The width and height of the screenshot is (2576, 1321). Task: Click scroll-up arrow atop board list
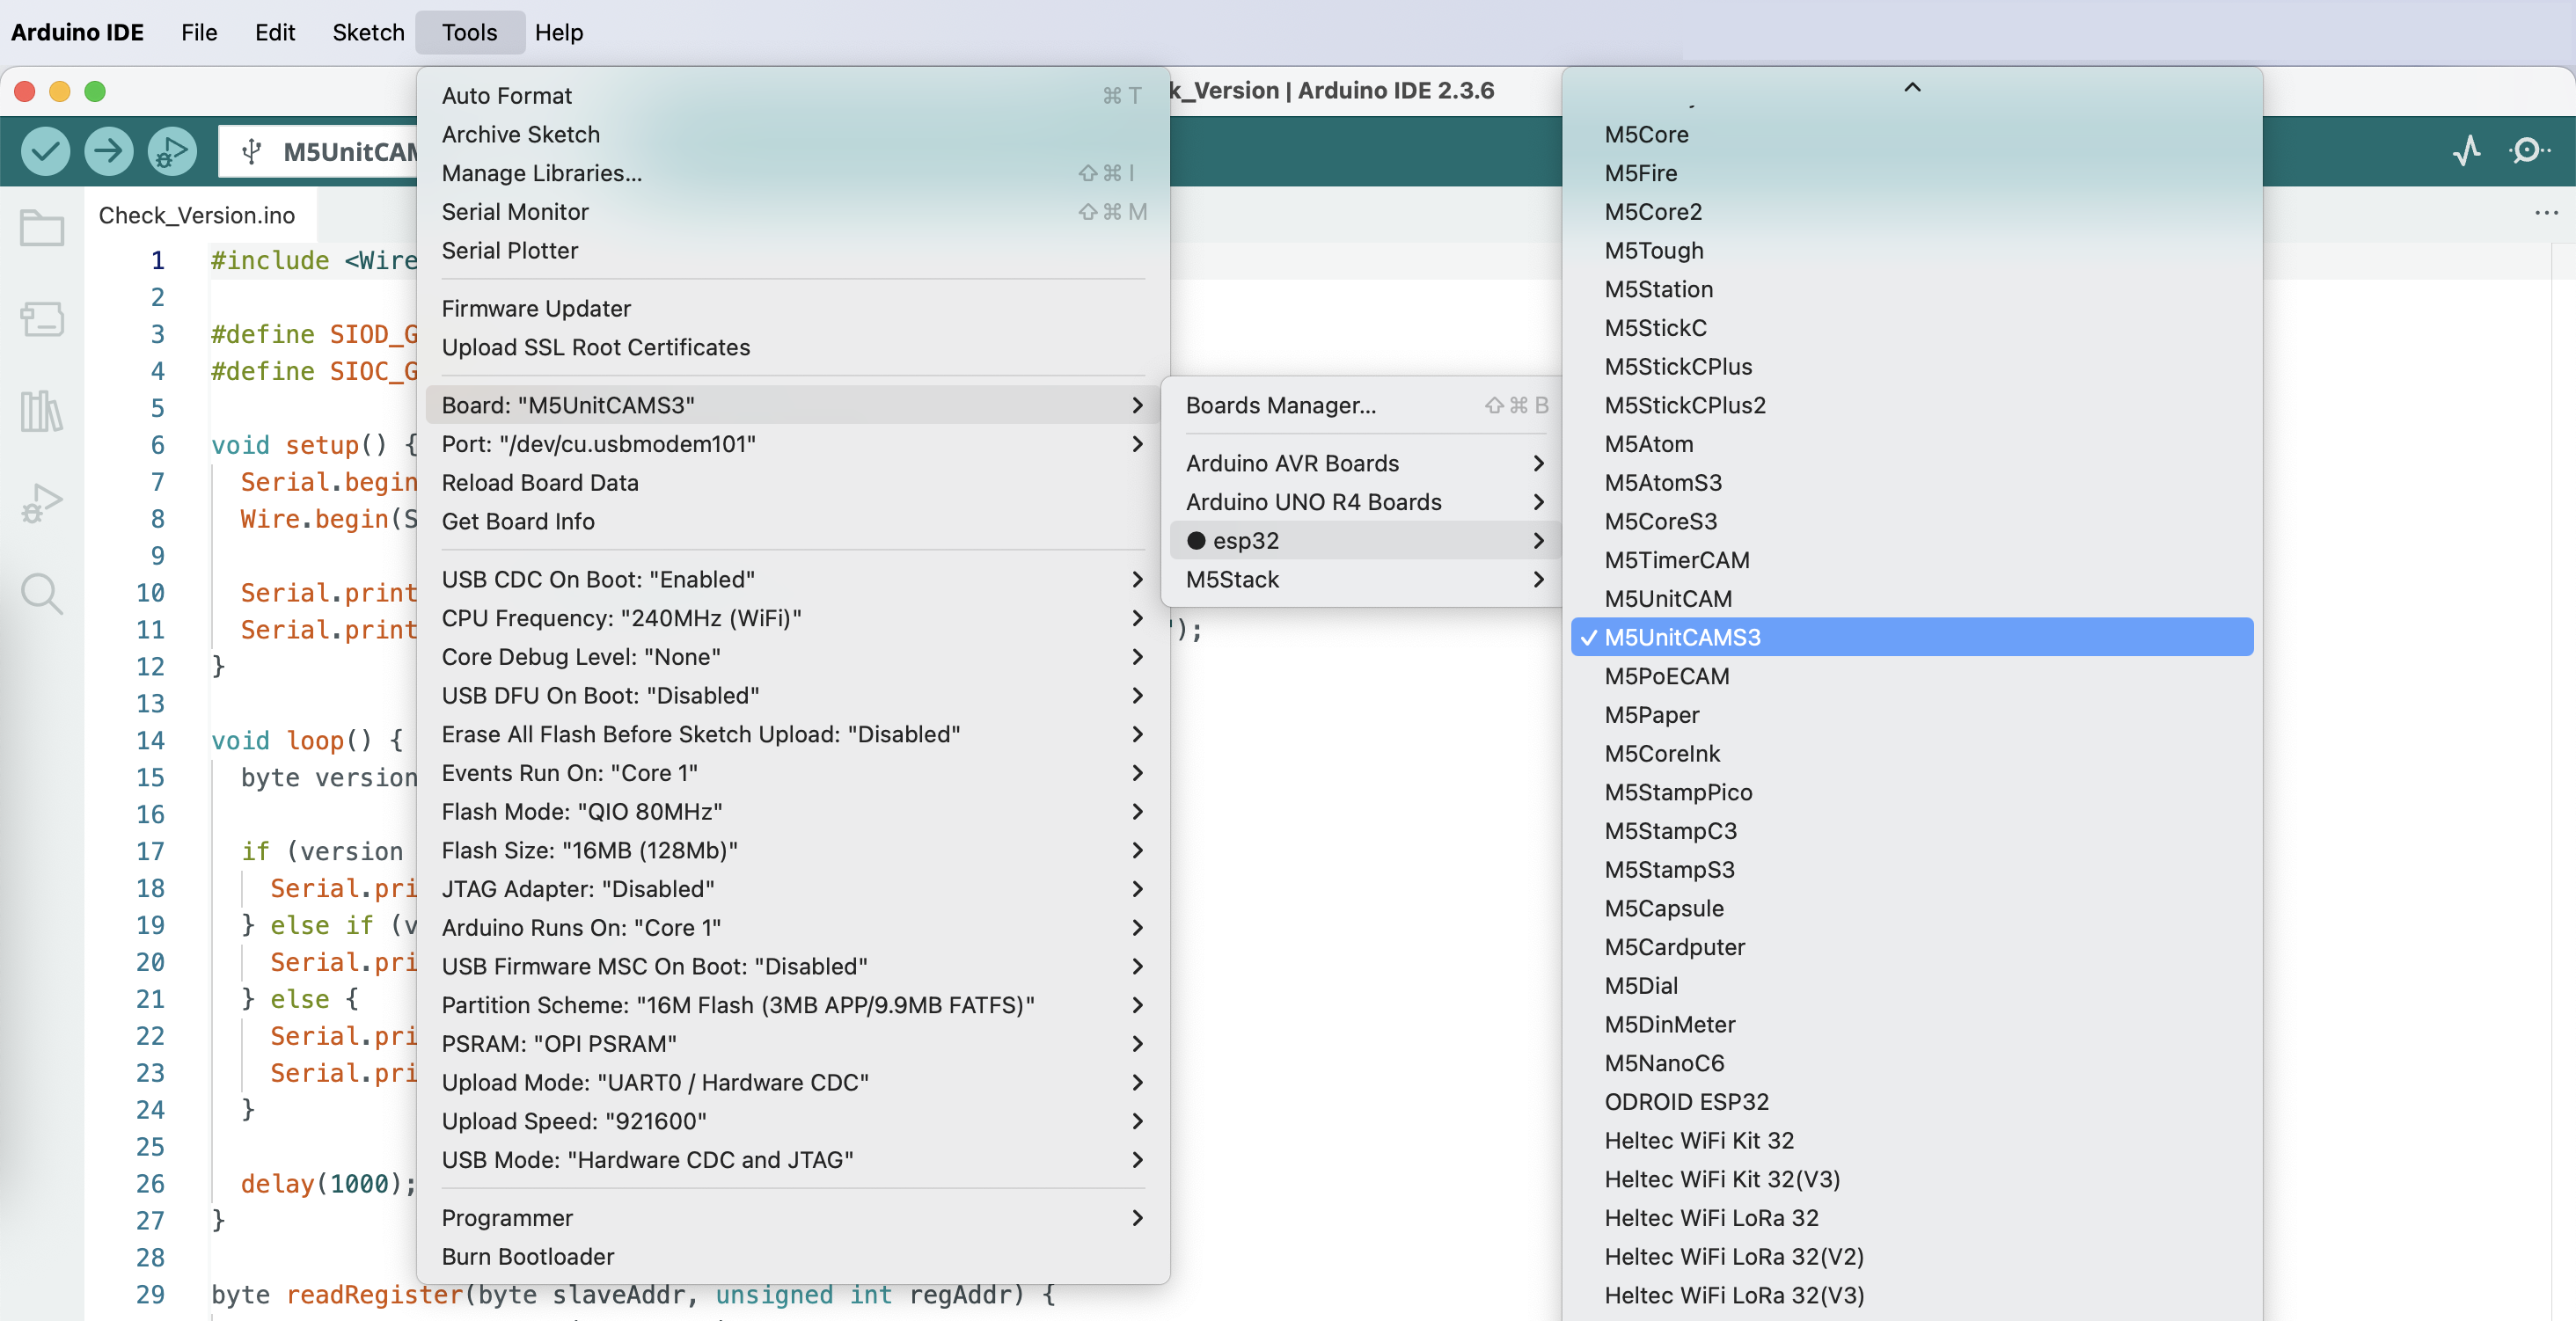click(x=1912, y=87)
